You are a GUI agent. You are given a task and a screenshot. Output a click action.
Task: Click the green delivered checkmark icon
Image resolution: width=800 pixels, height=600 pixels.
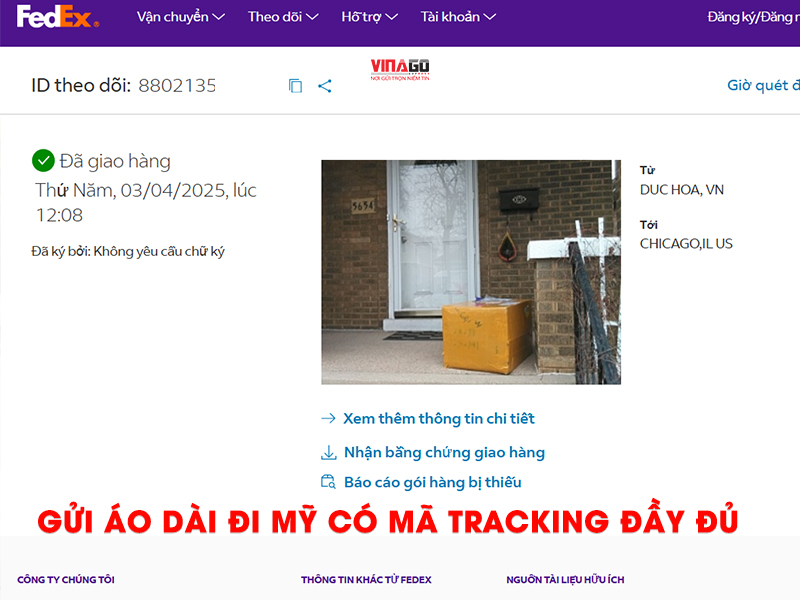[x=43, y=161]
